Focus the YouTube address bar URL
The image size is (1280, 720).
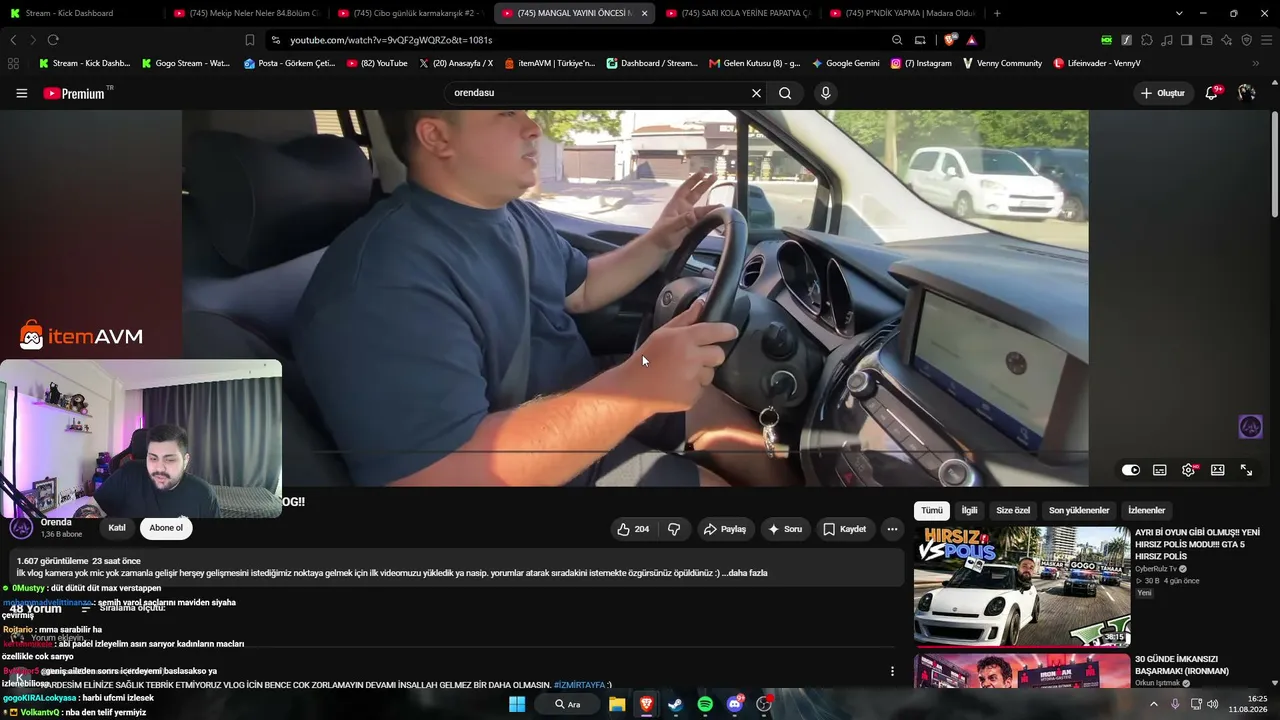point(391,40)
